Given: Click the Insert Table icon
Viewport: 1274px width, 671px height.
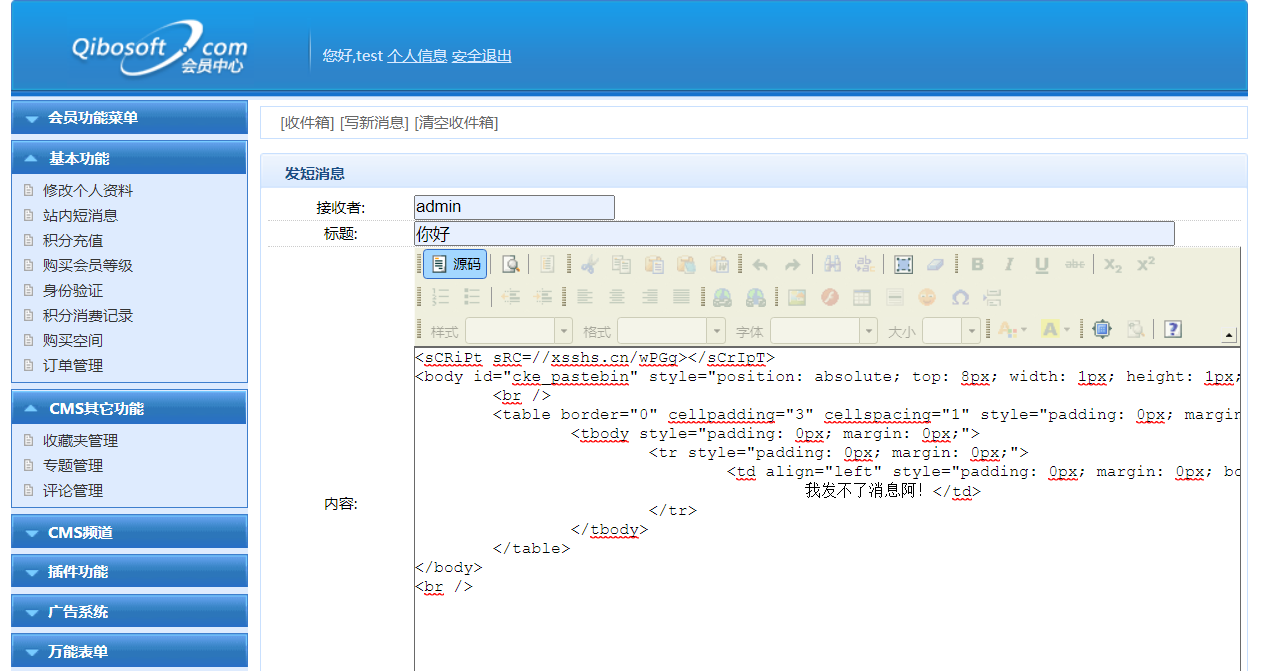Looking at the screenshot, I should (861, 297).
